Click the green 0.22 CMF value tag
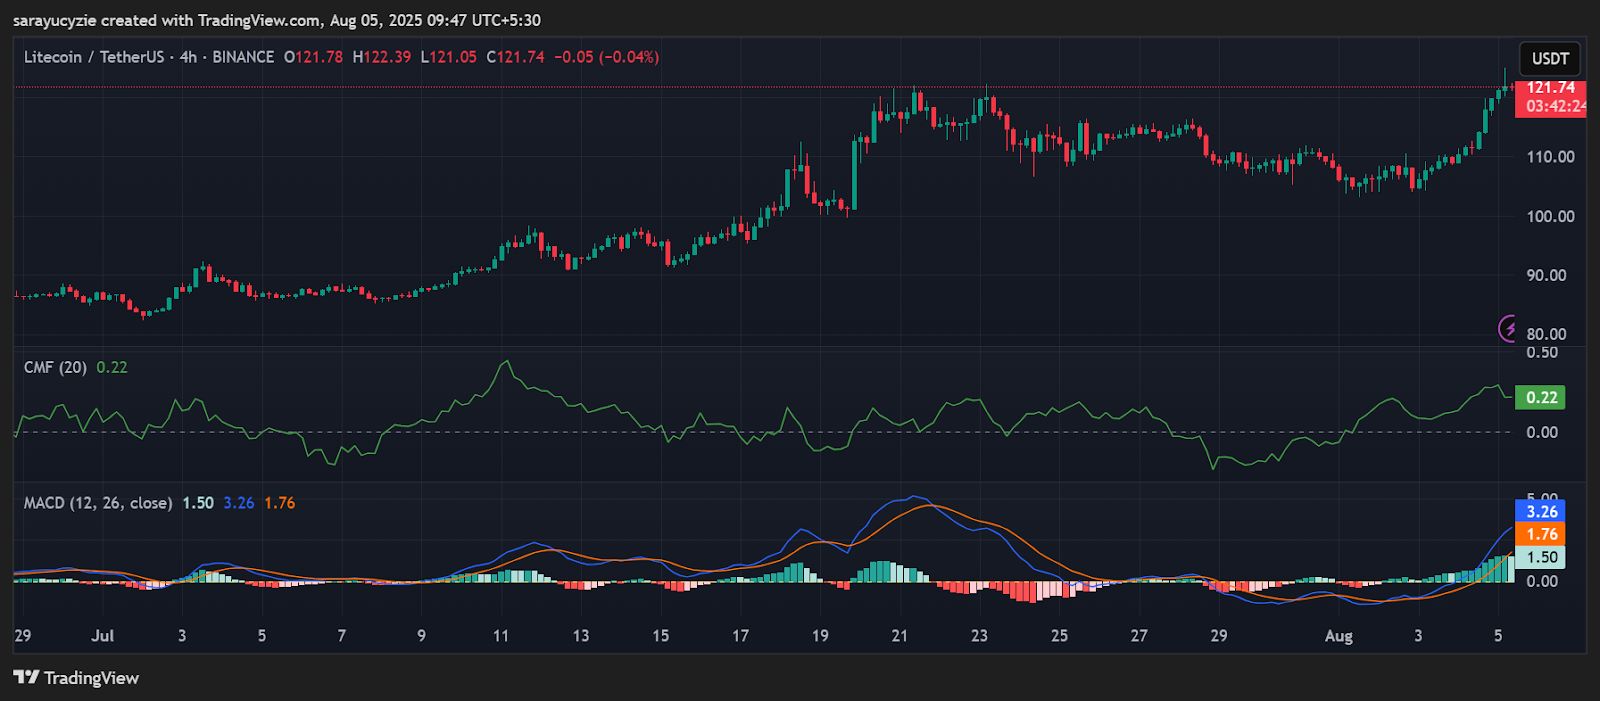The height and width of the screenshot is (701, 1600). (x=1541, y=397)
